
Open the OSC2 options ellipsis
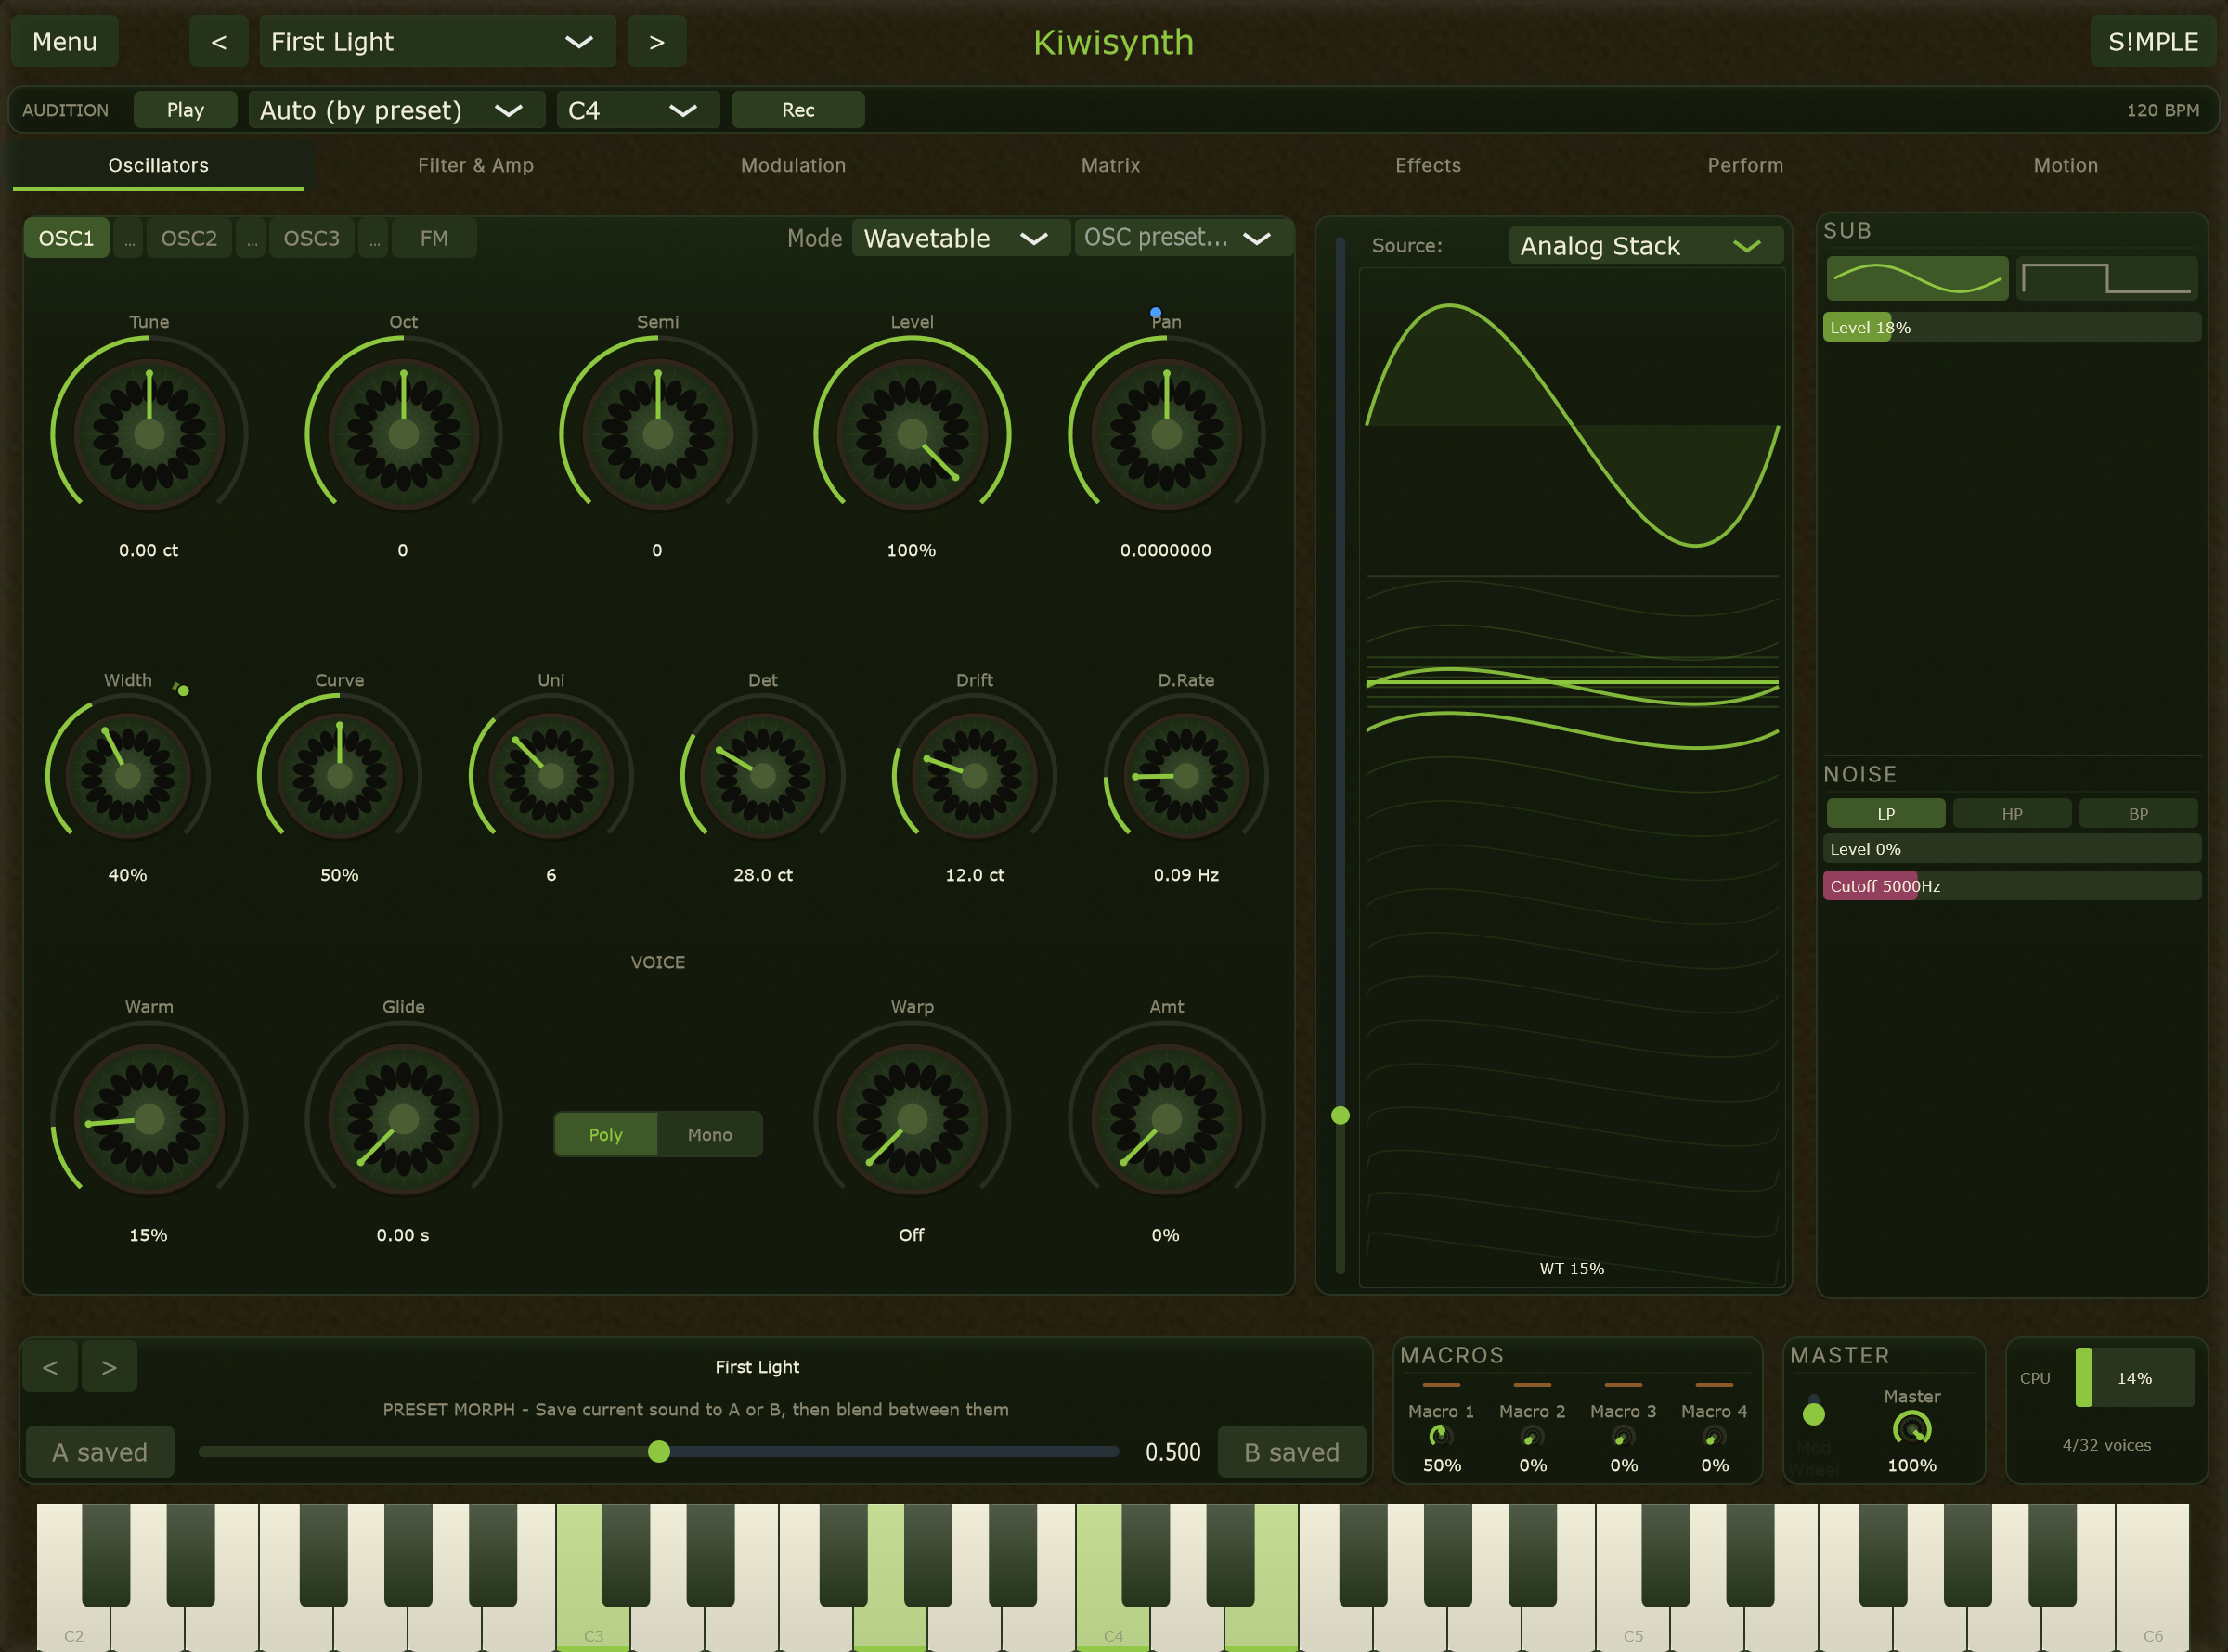[251, 238]
